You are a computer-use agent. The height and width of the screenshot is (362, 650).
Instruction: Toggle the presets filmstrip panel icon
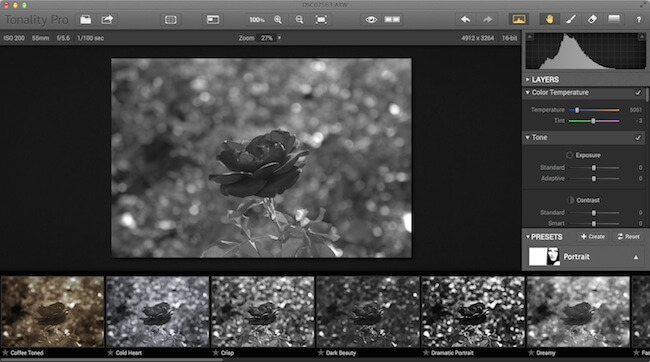point(171,19)
